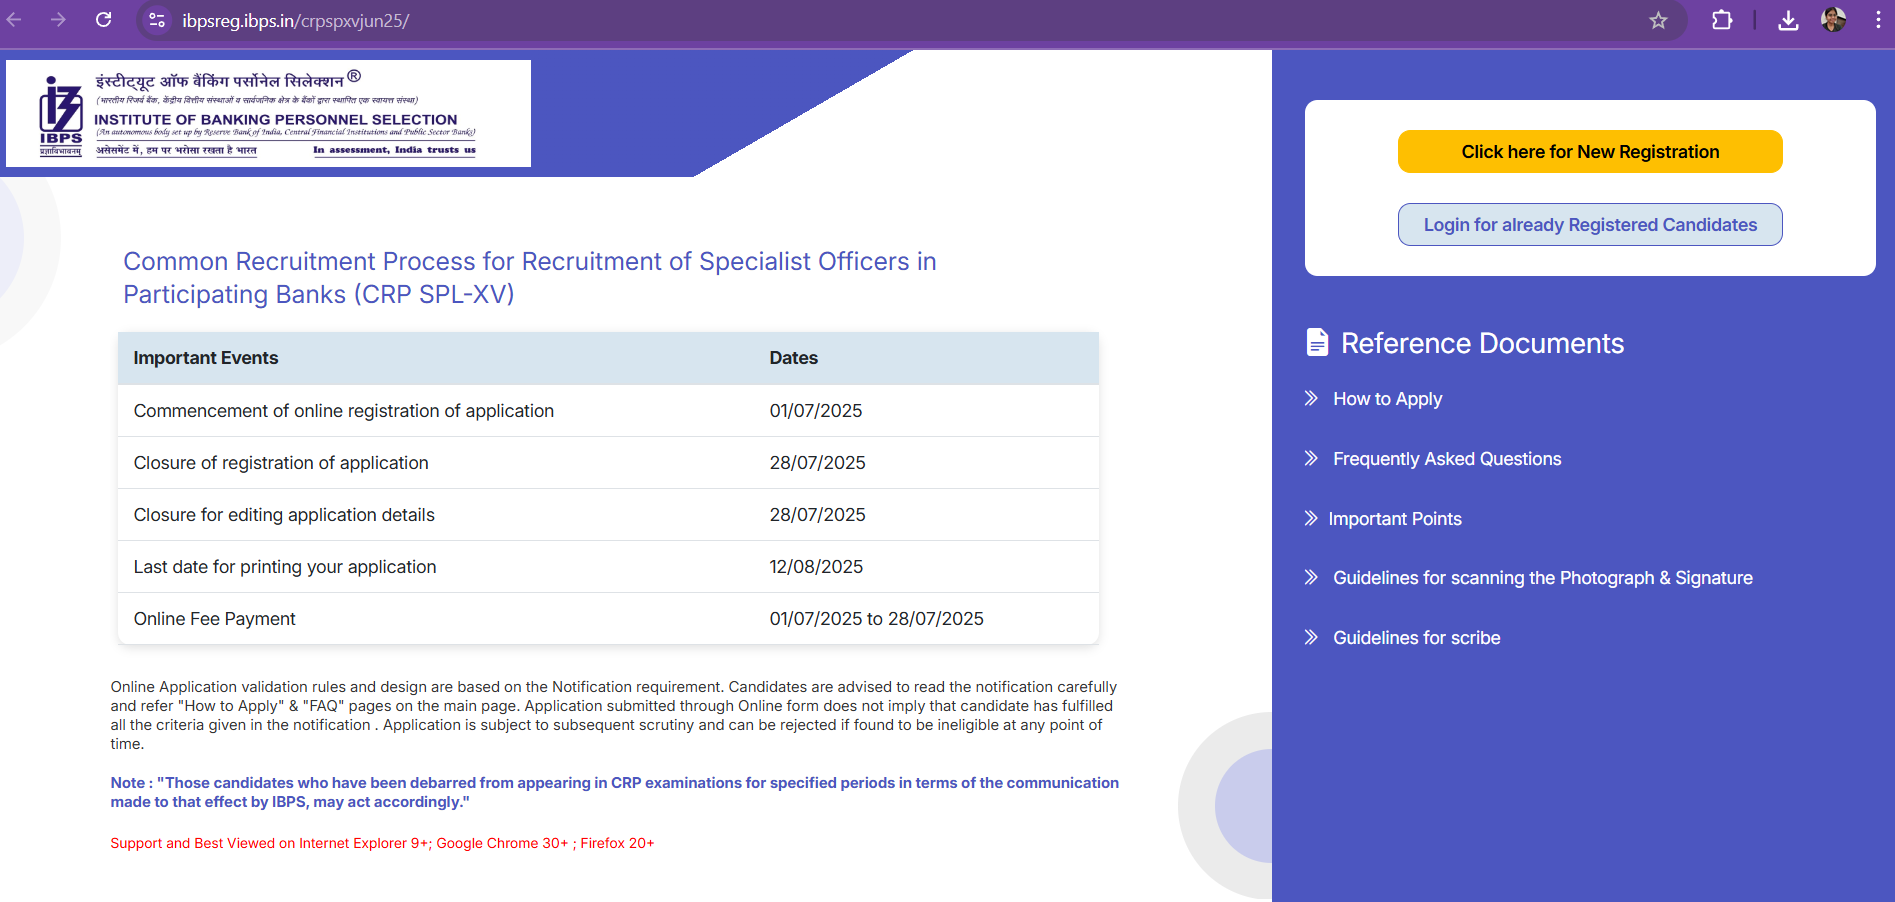The height and width of the screenshot is (902, 1895).
Task: Open the browser downloads icon
Action: point(1788,20)
